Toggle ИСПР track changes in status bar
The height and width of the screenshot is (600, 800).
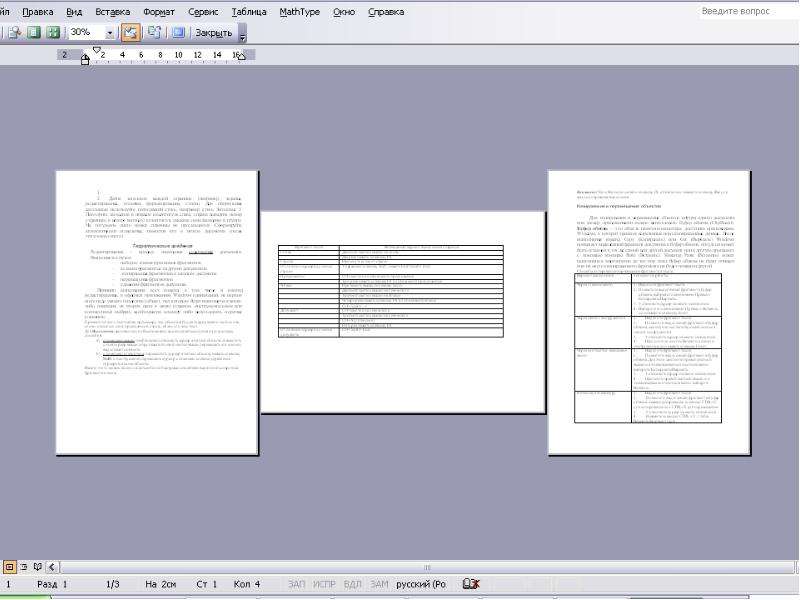coord(324,584)
